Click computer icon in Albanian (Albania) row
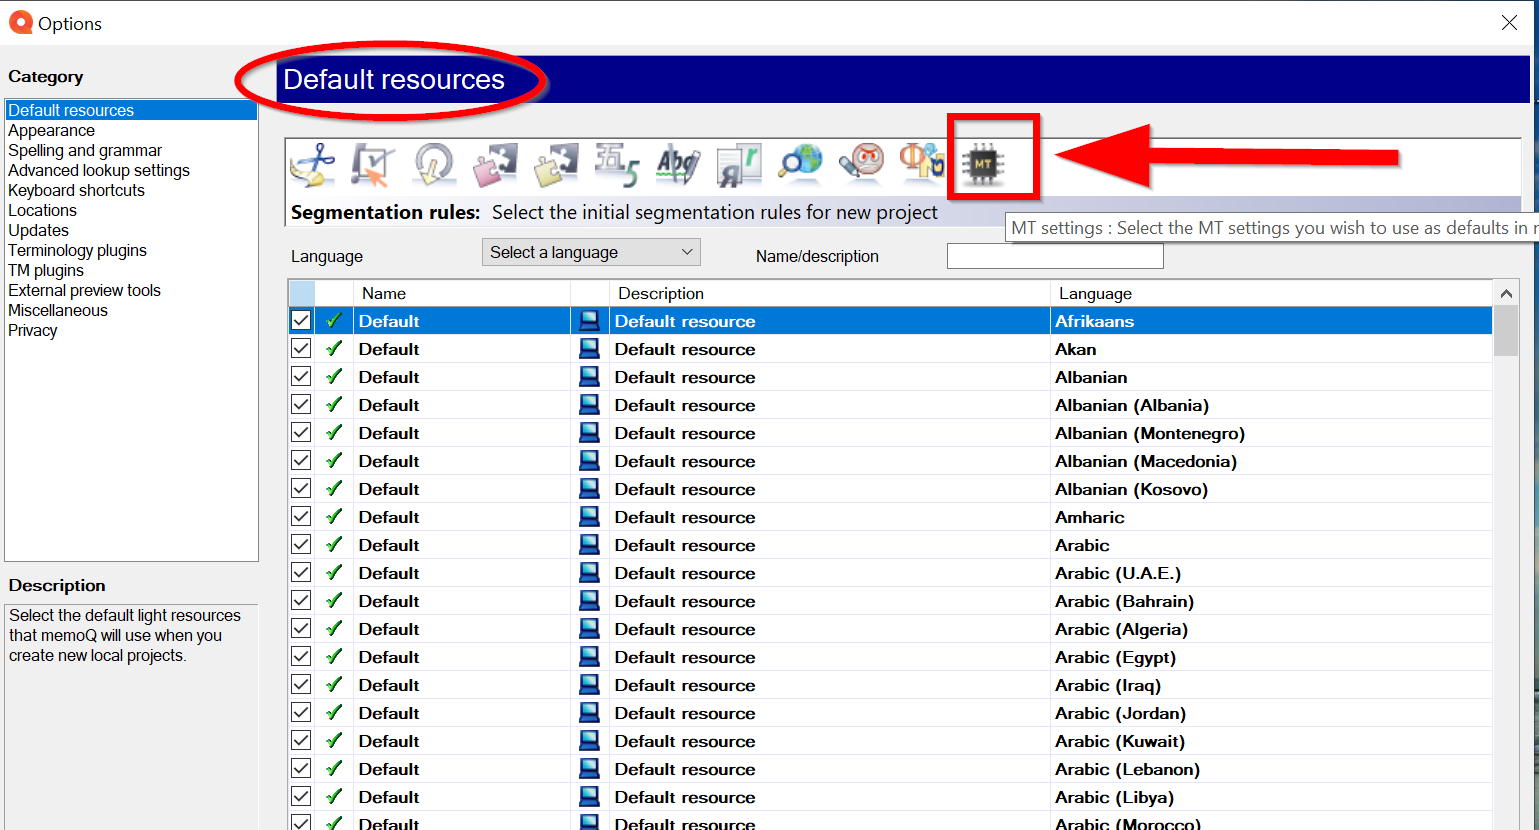The height and width of the screenshot is (830, 1539). [x=590, y=405]
